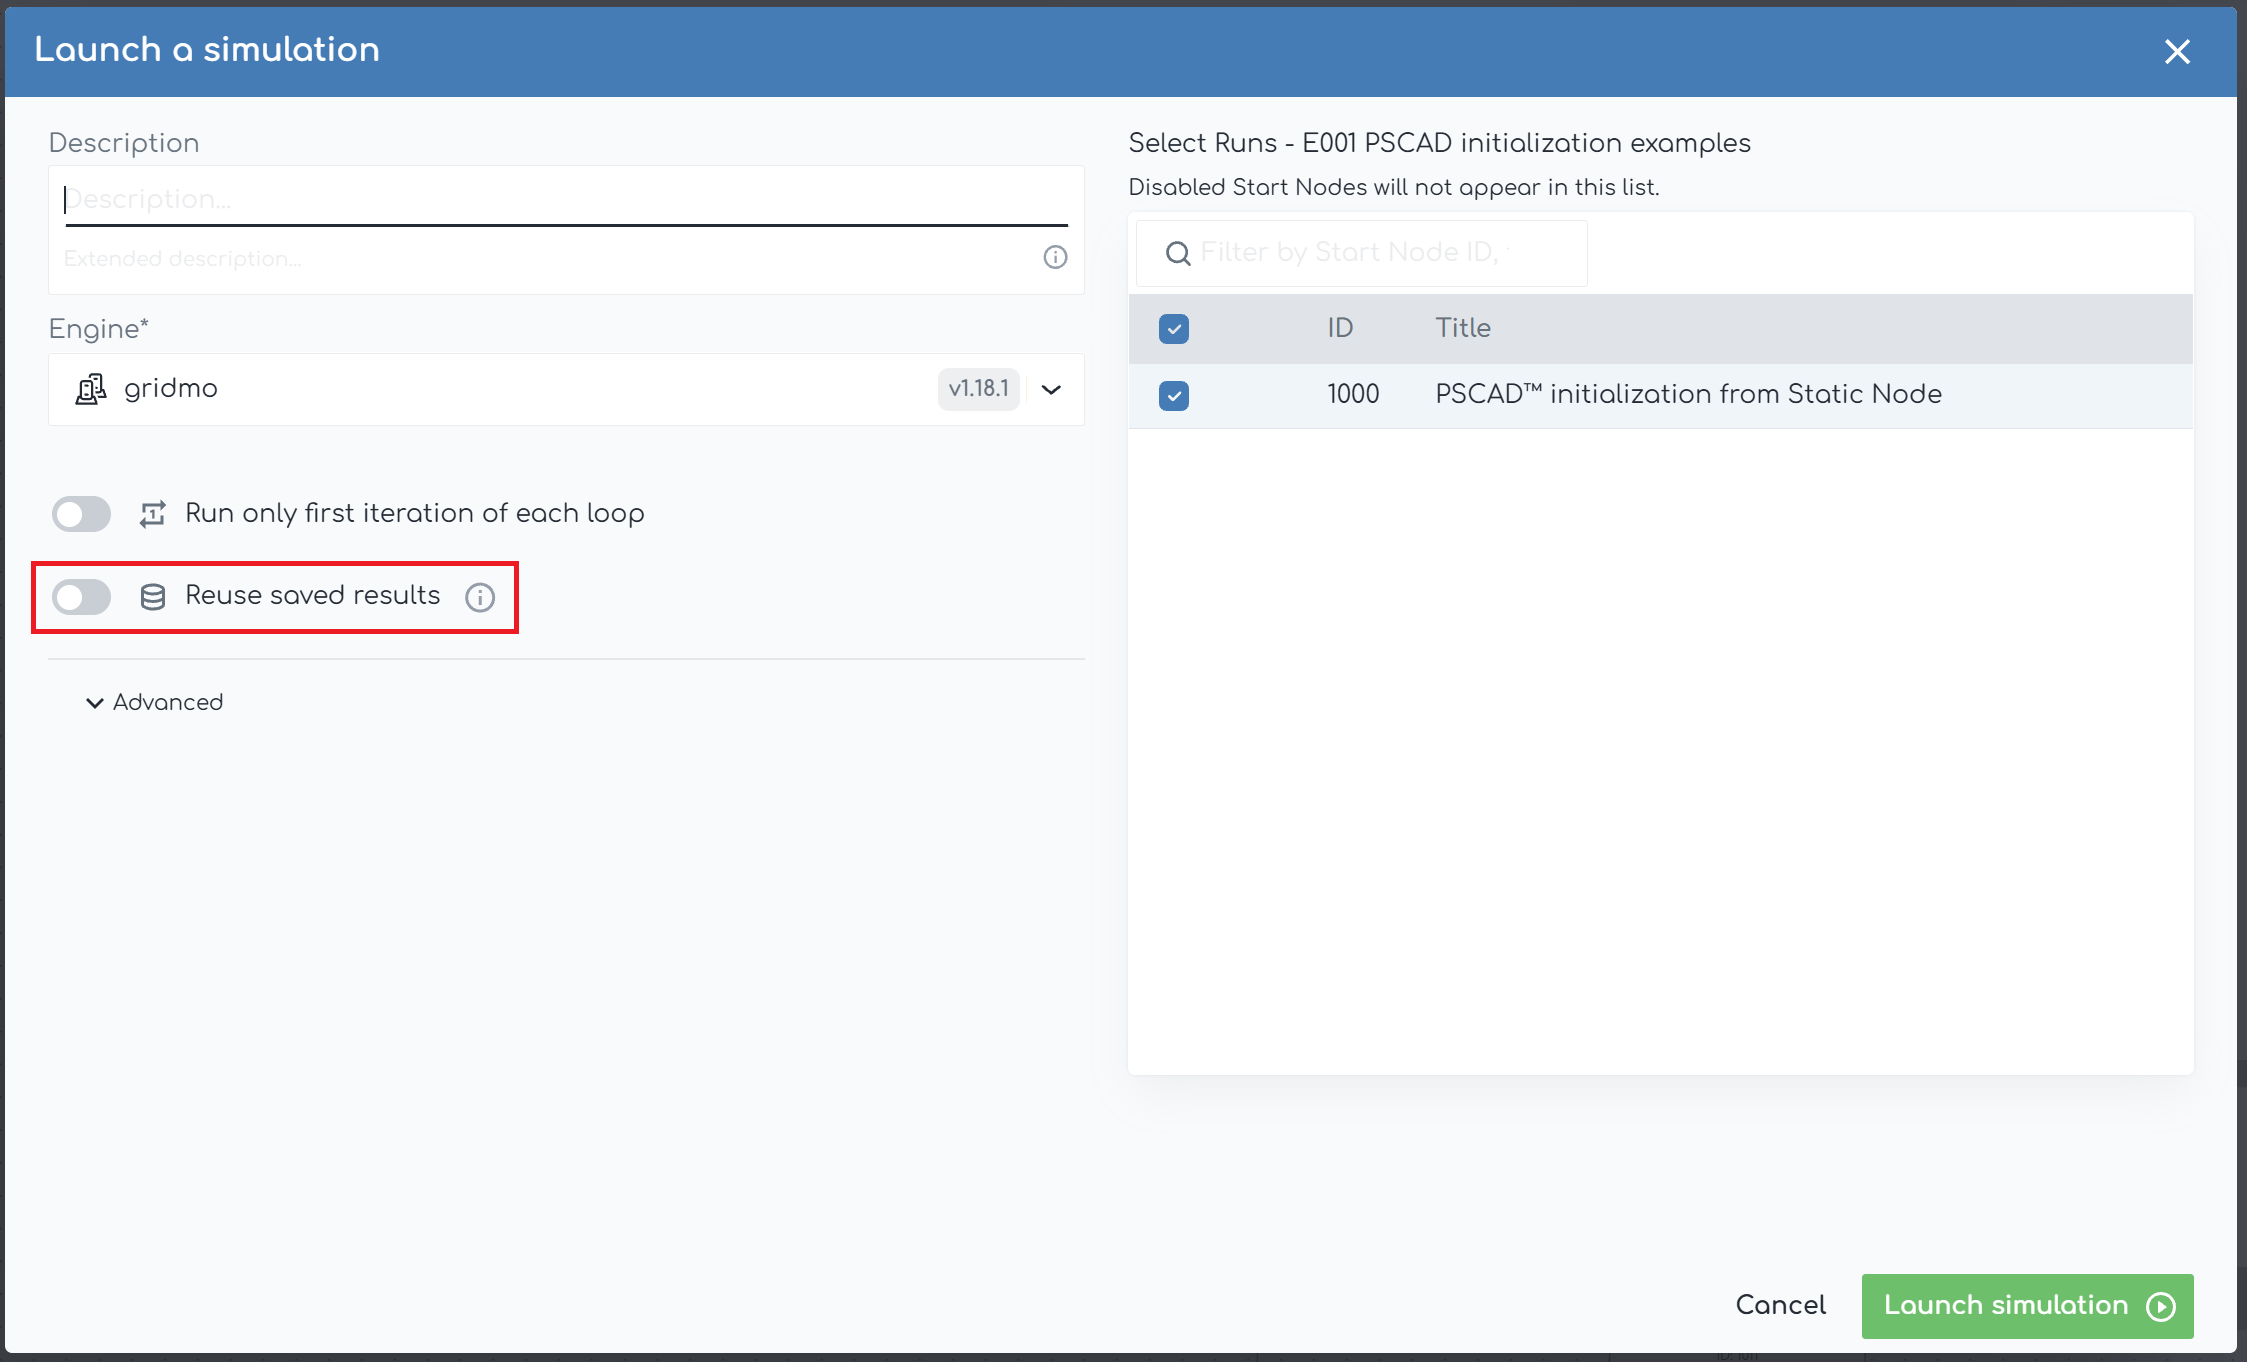
Task: Click the gridmo engine icon
Action: [91, 389]
